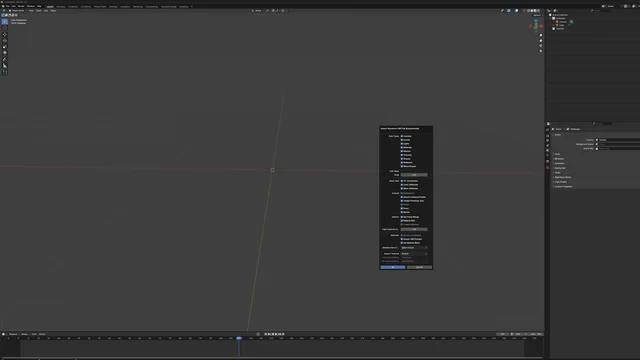
Task: Click the Blender logo menu icon
Action: tap(3, 6)
